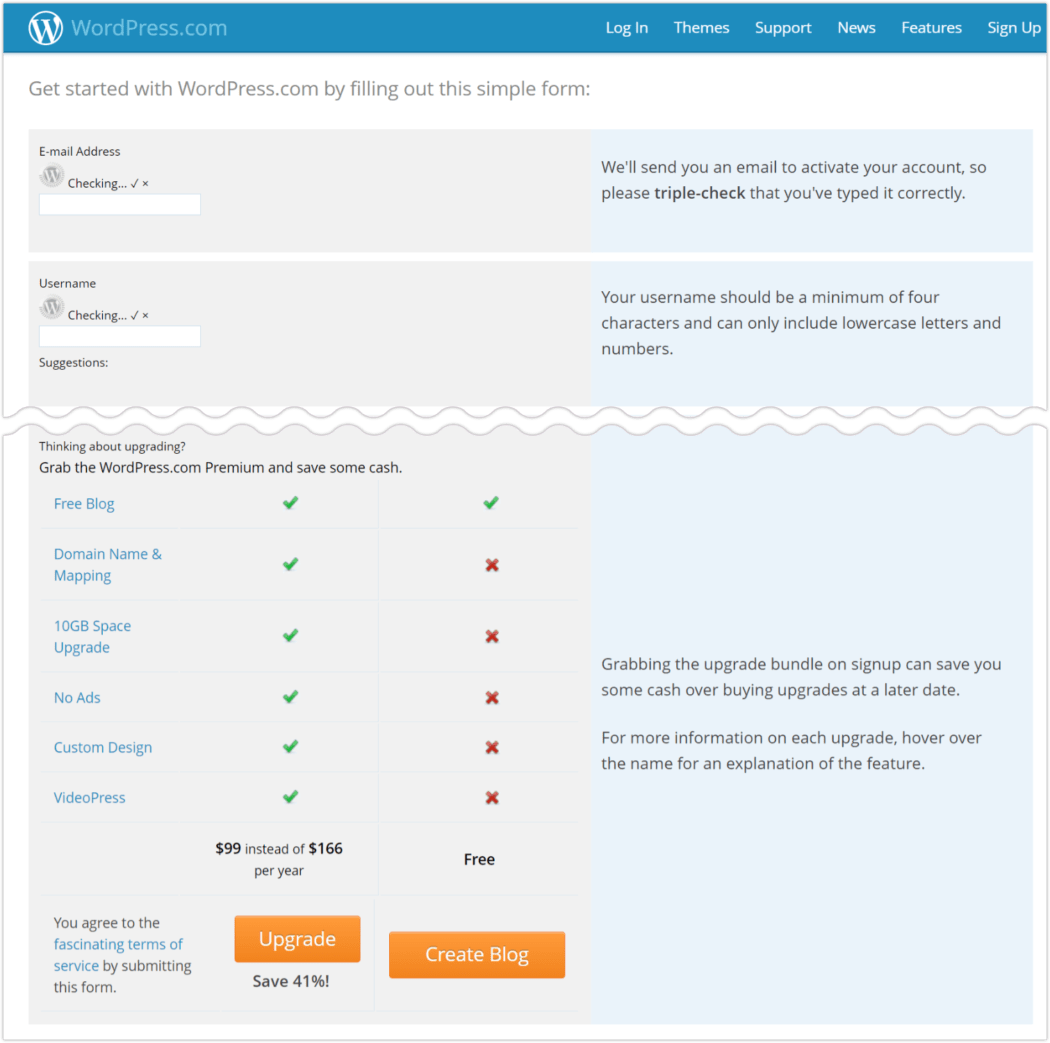Screen dimensions: 1050x1043
Task: Open the News section
Action: (856, 27)
